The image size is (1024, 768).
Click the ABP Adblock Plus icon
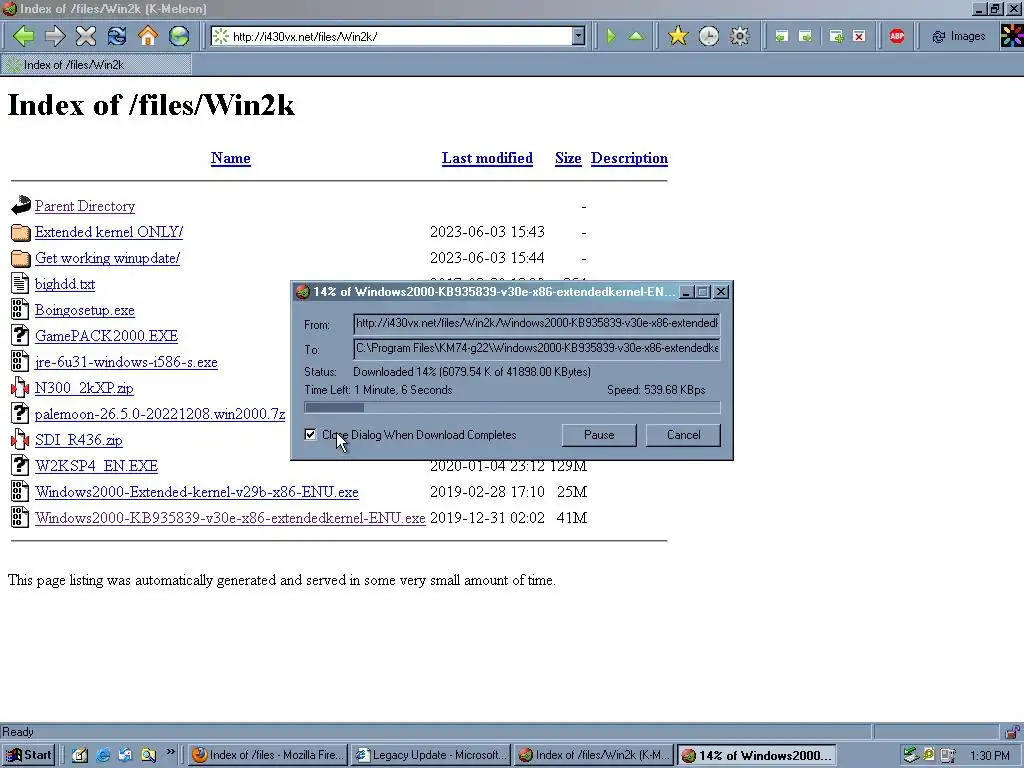coord(897,36)
